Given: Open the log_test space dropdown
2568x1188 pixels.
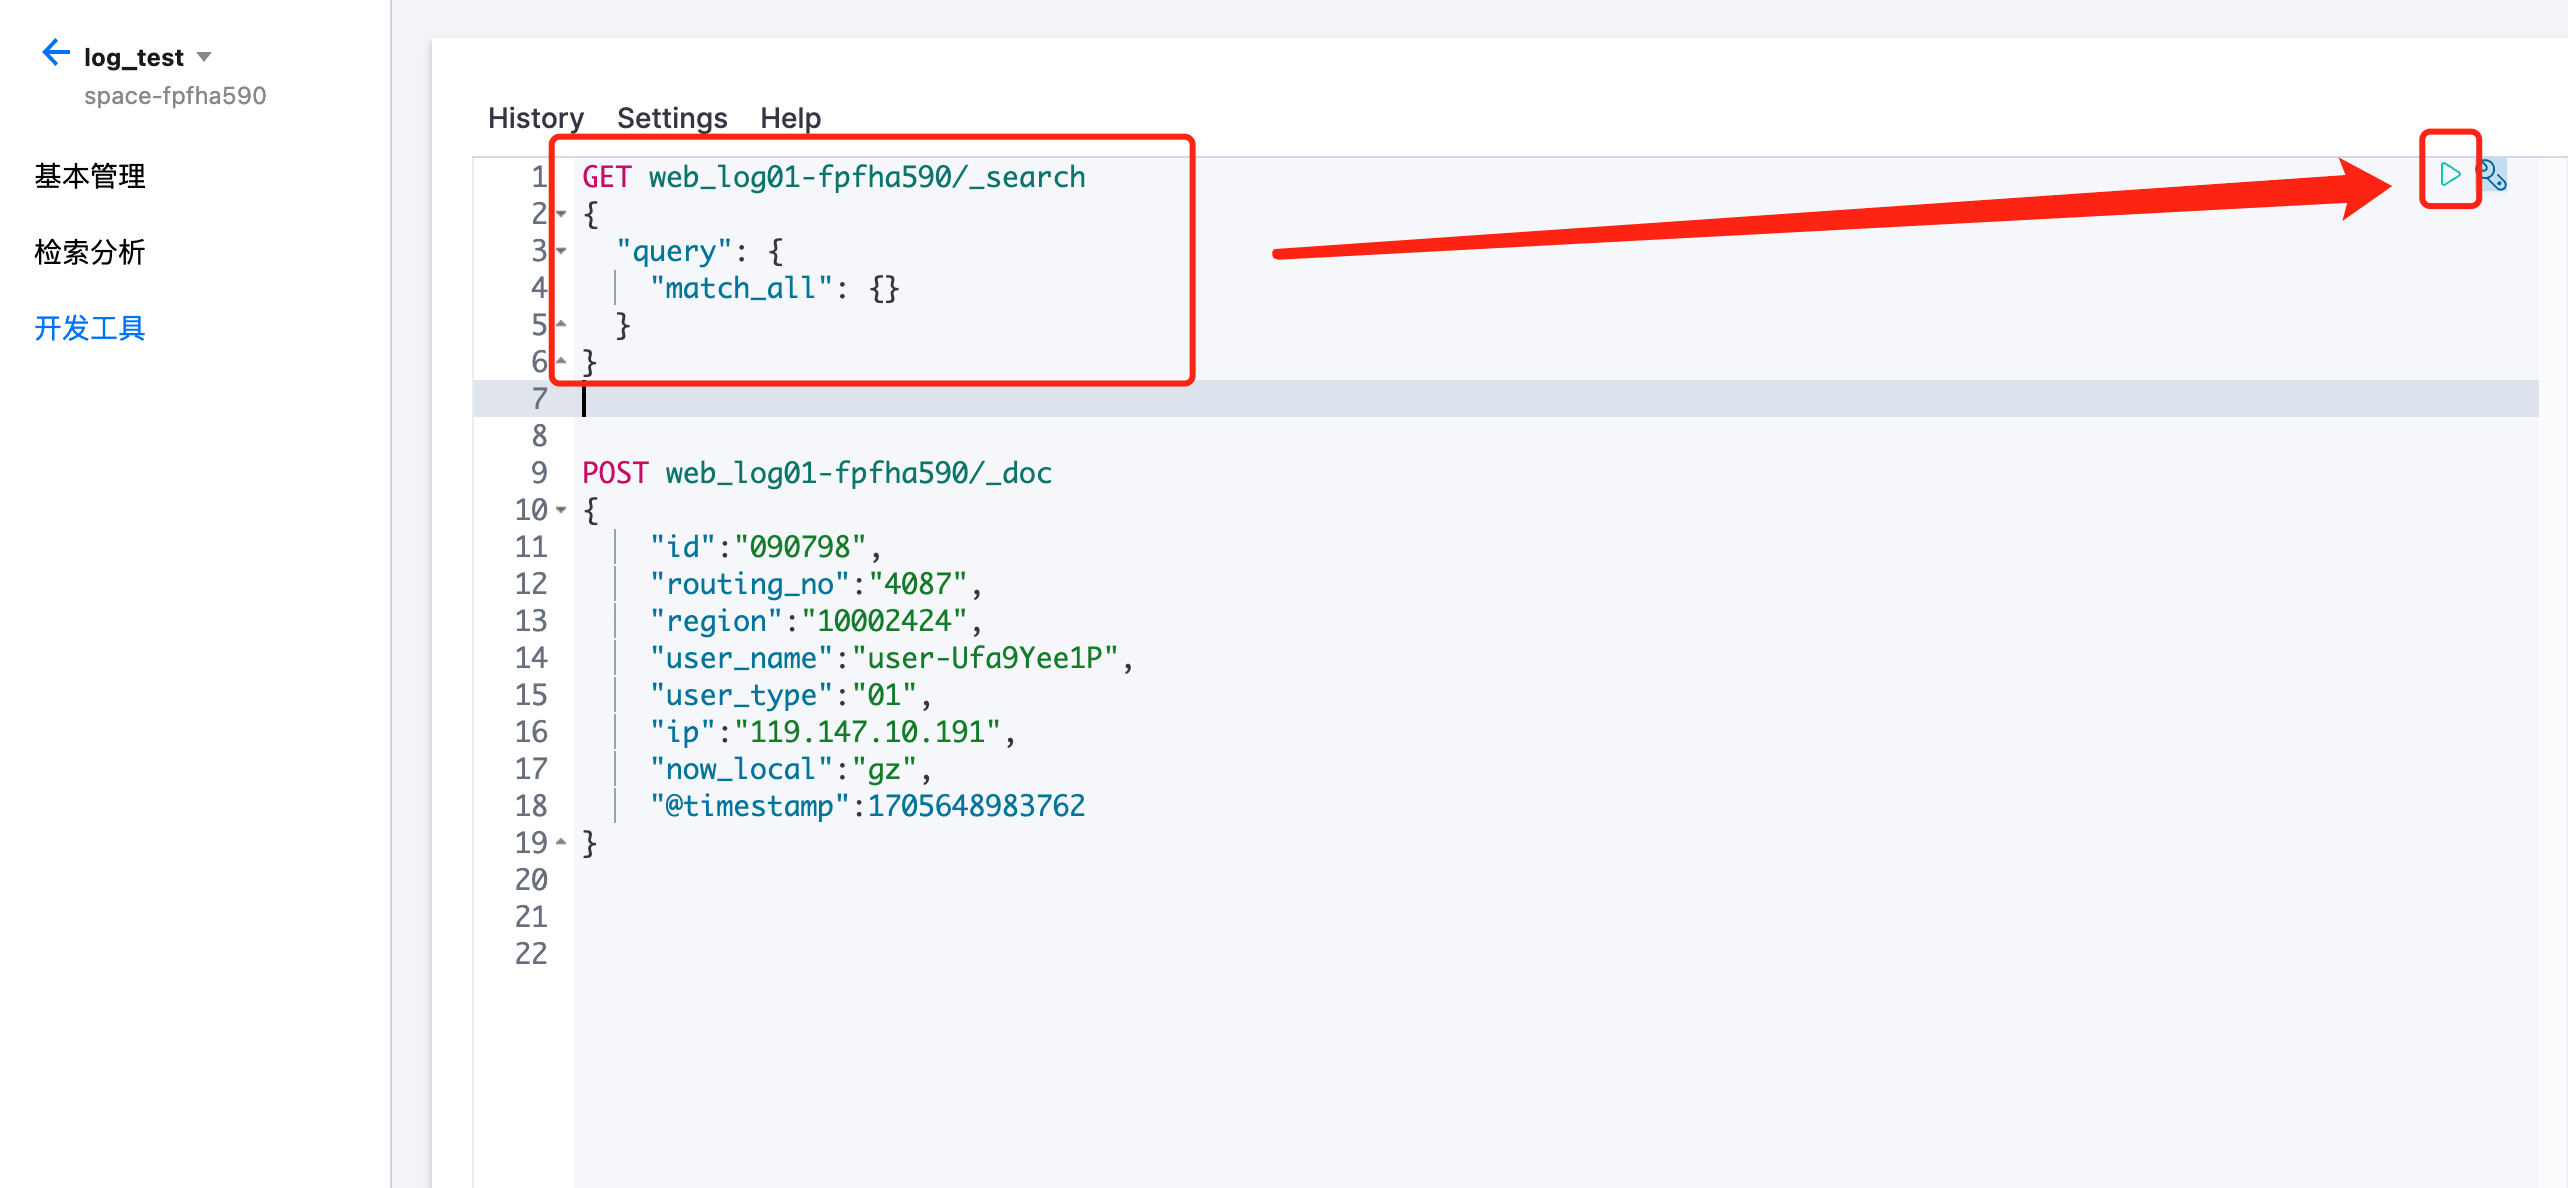Looking at the screenshot, I should (x=204, y=57).
